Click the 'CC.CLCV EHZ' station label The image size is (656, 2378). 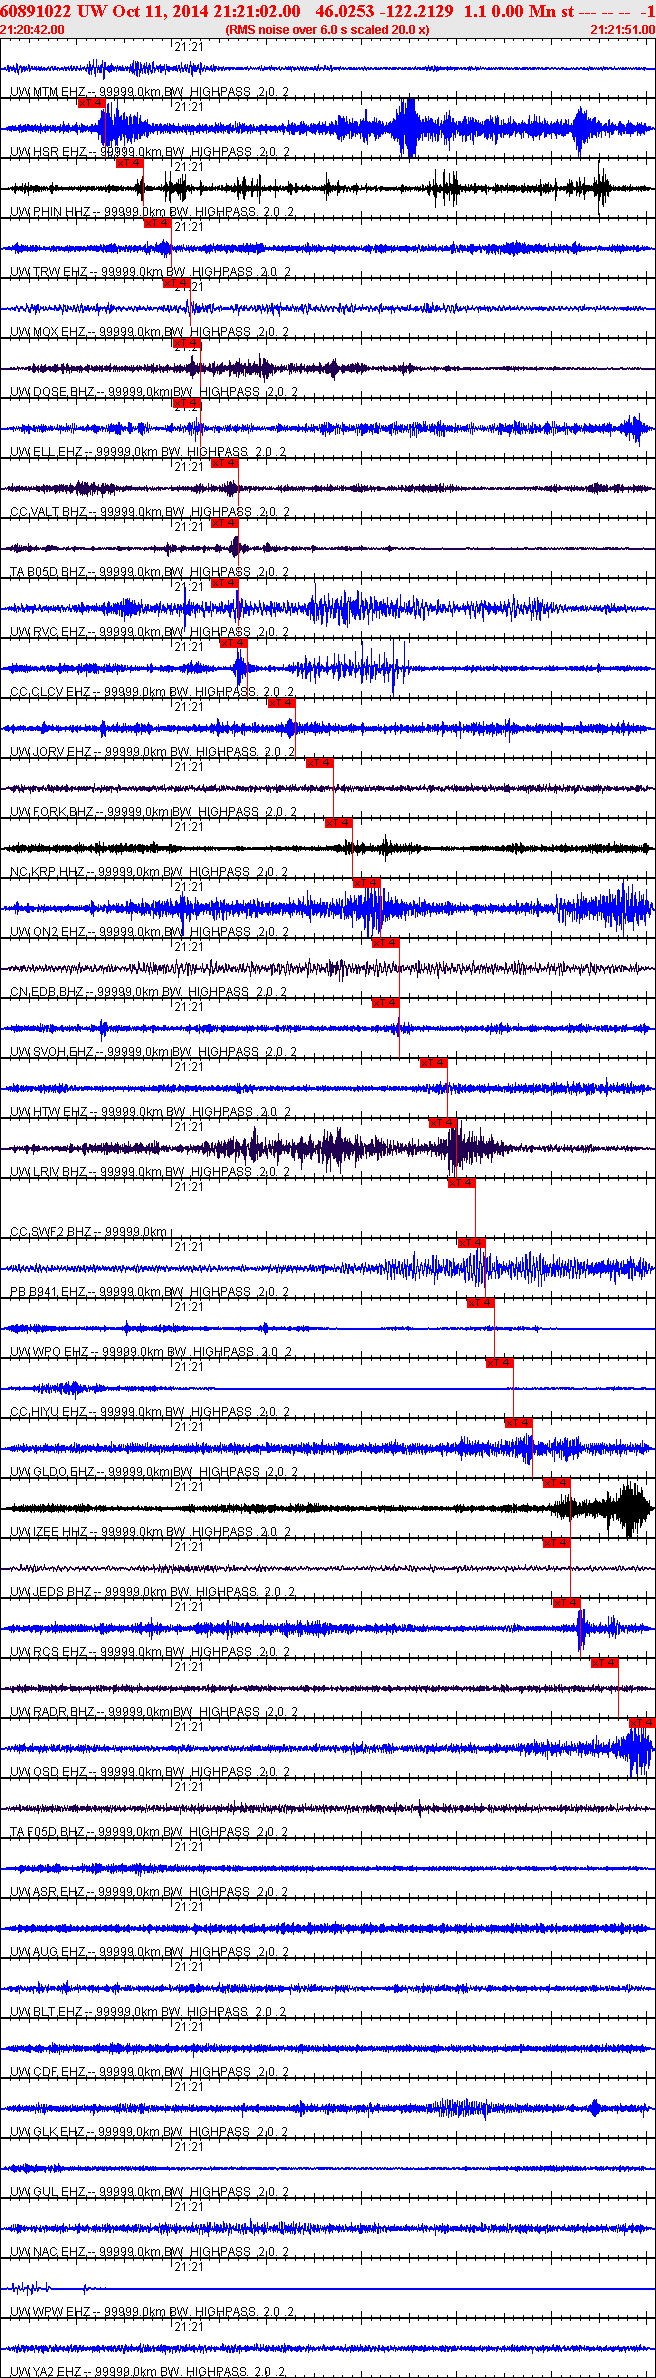50,692
